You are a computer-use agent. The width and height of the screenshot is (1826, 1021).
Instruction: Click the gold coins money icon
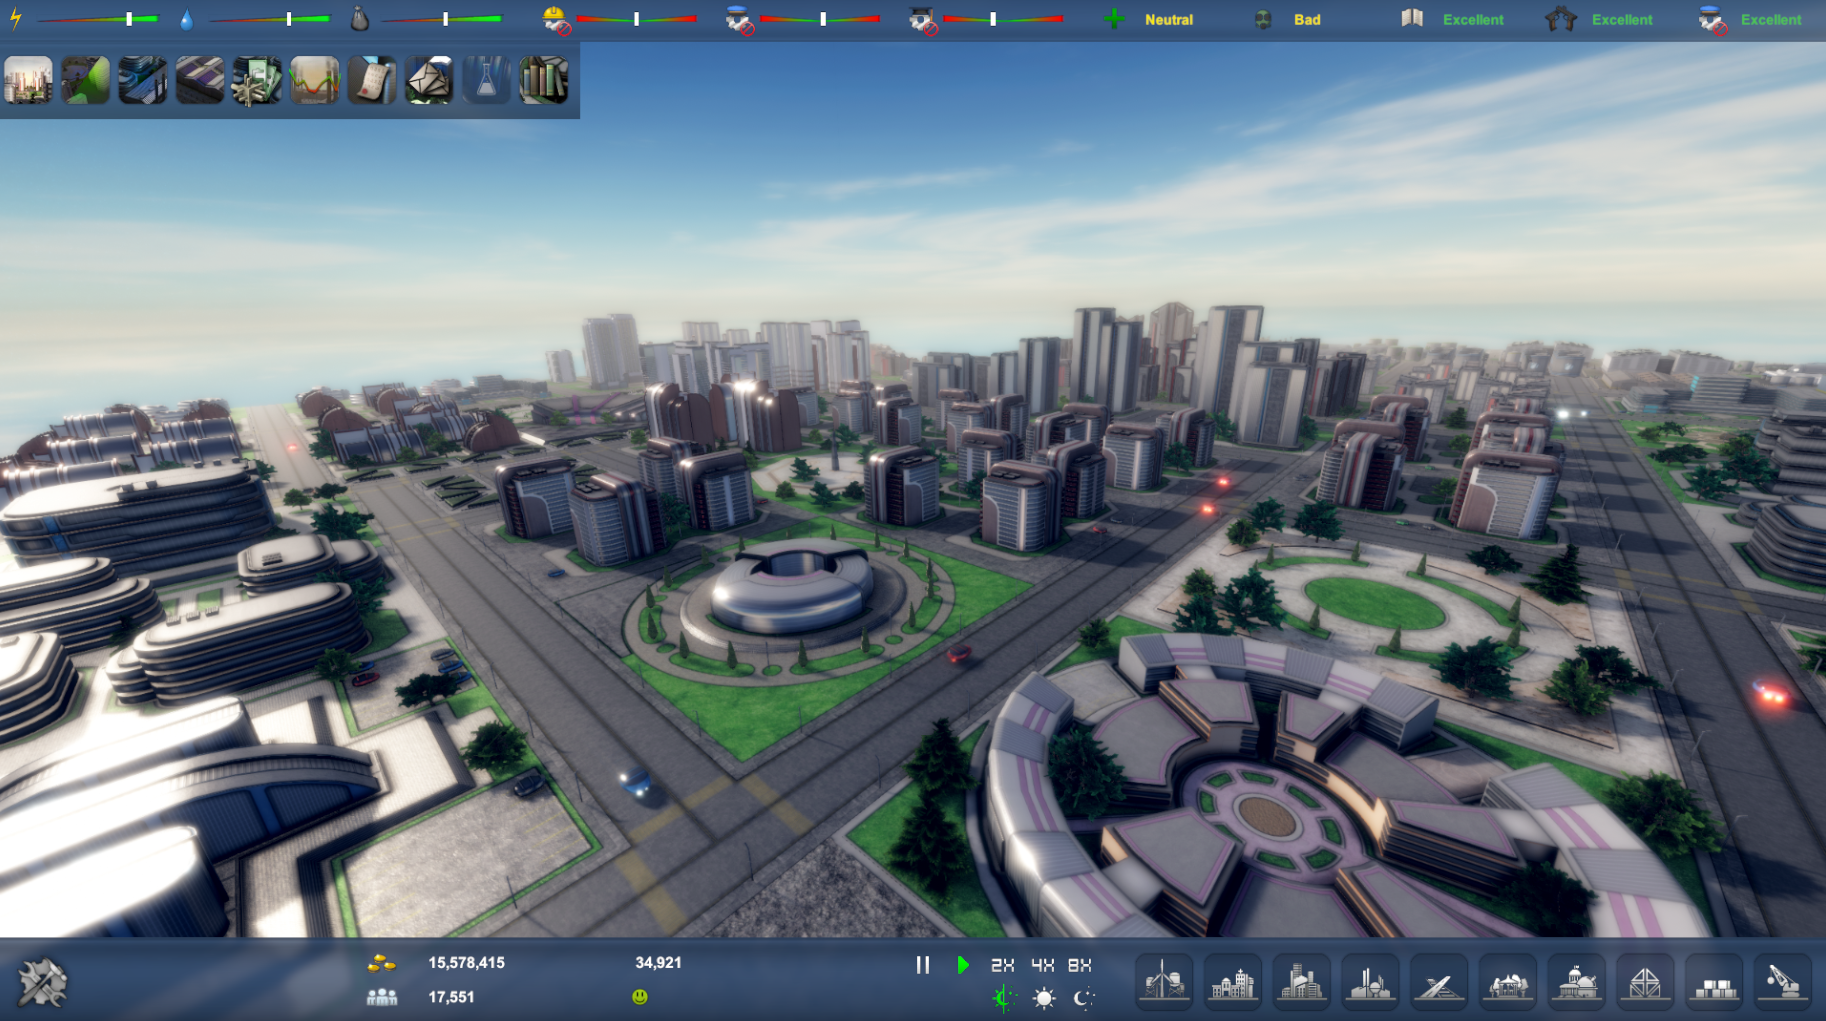[382, 964]
